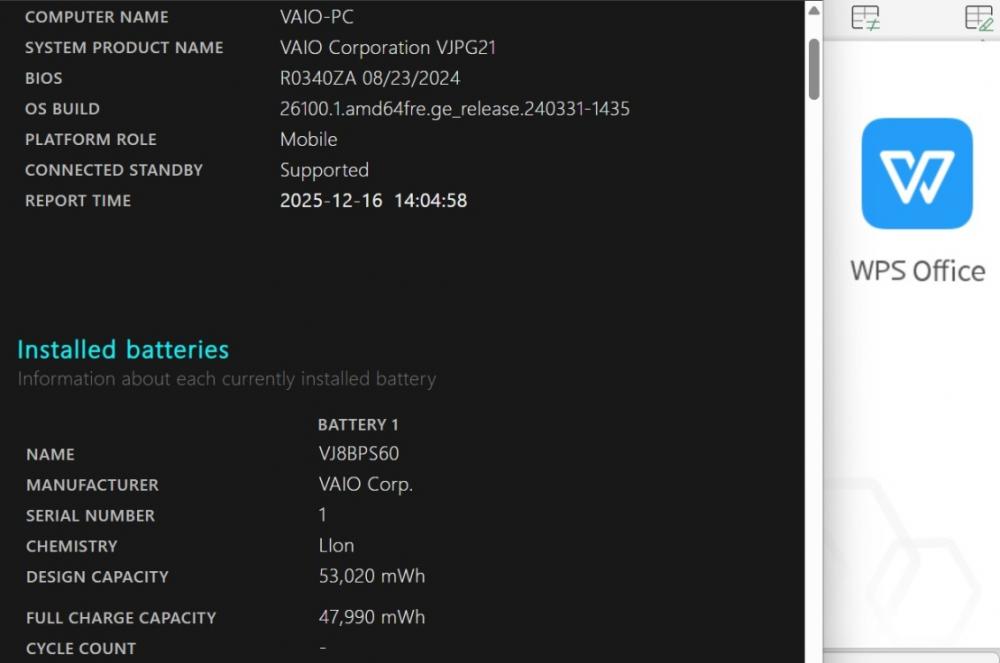The height and width of the screenshot is (663, 1000).
Task: Click the WPS Office text label
Action: (917, 271)
